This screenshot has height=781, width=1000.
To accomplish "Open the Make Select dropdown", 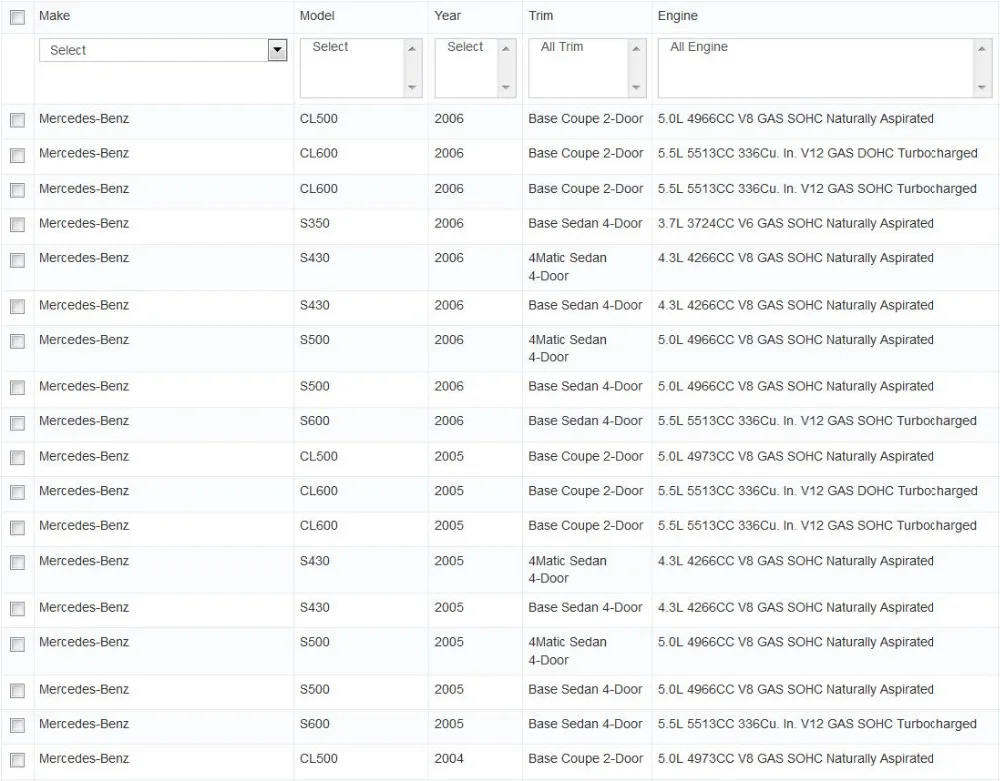I will [x=163, y=50].
